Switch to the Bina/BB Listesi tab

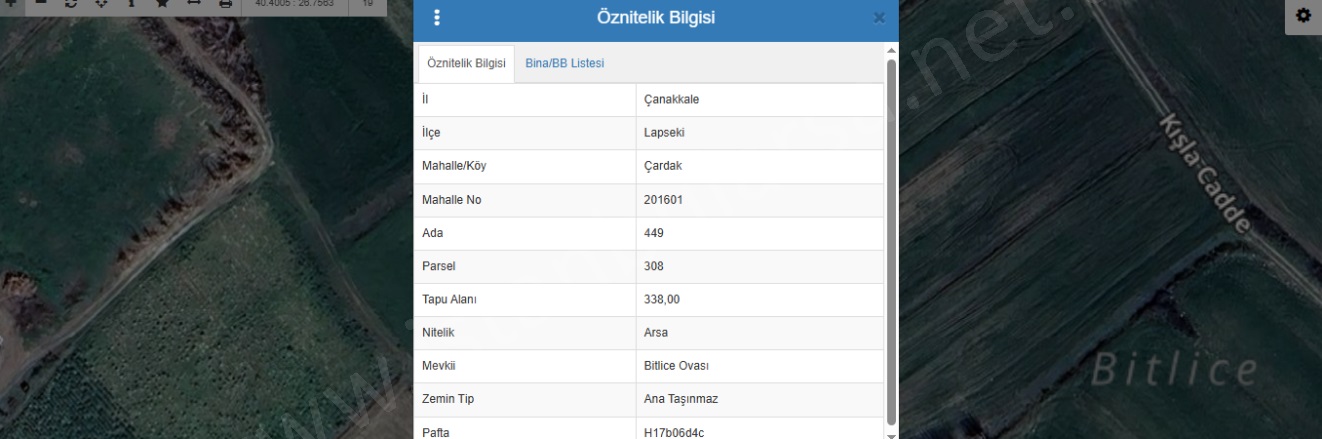564,63
